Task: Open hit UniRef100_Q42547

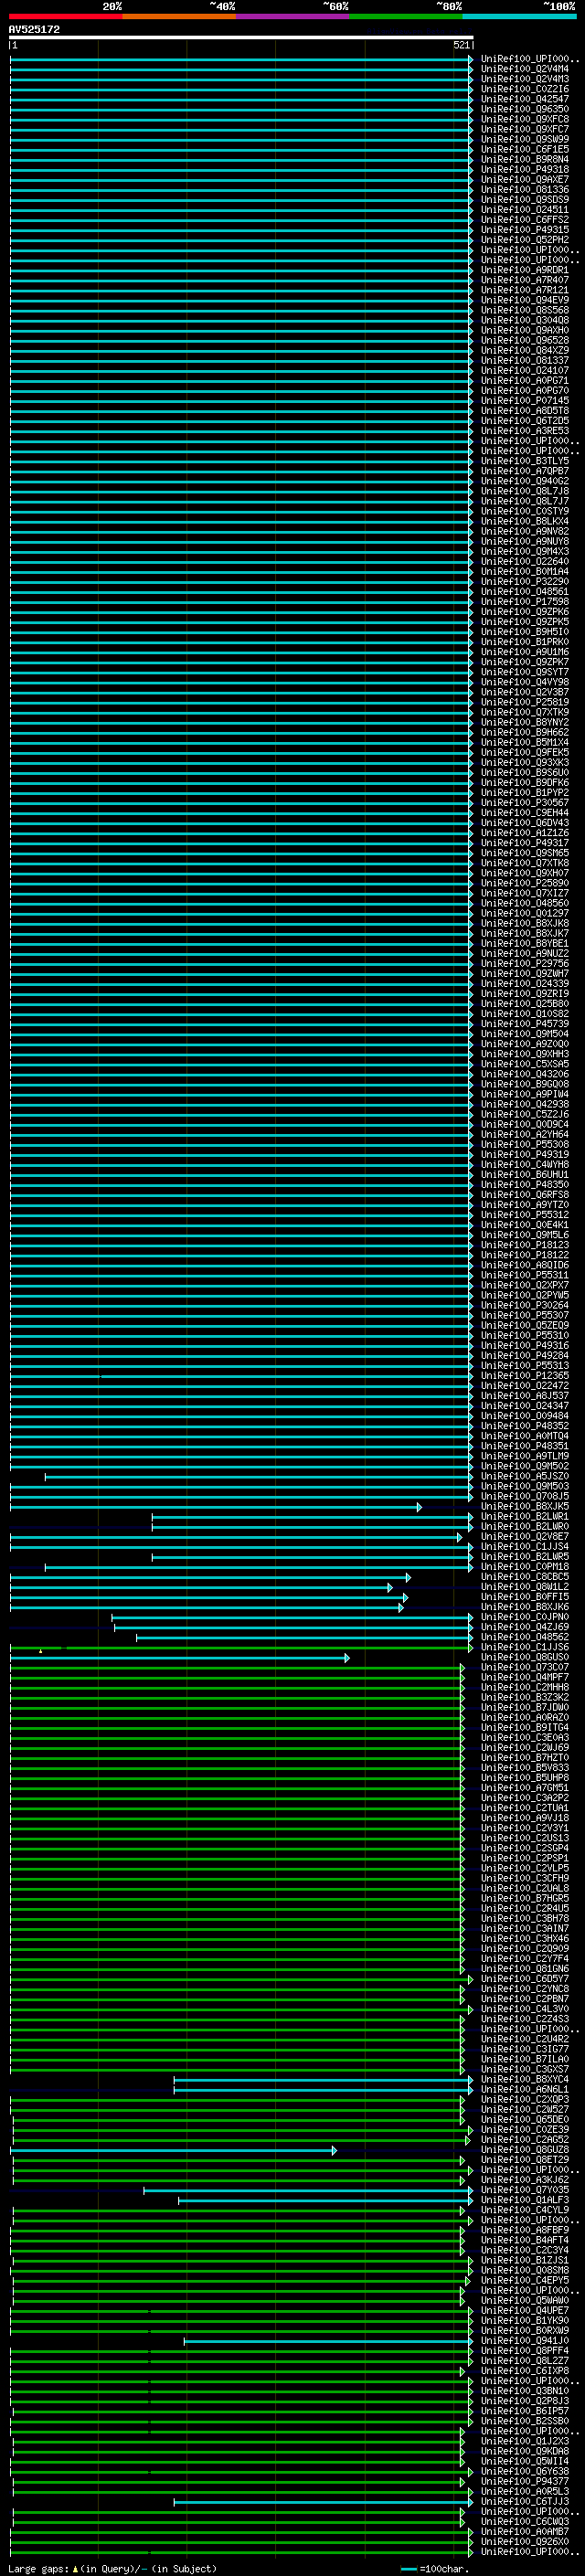Action: (x=524, y=99)
